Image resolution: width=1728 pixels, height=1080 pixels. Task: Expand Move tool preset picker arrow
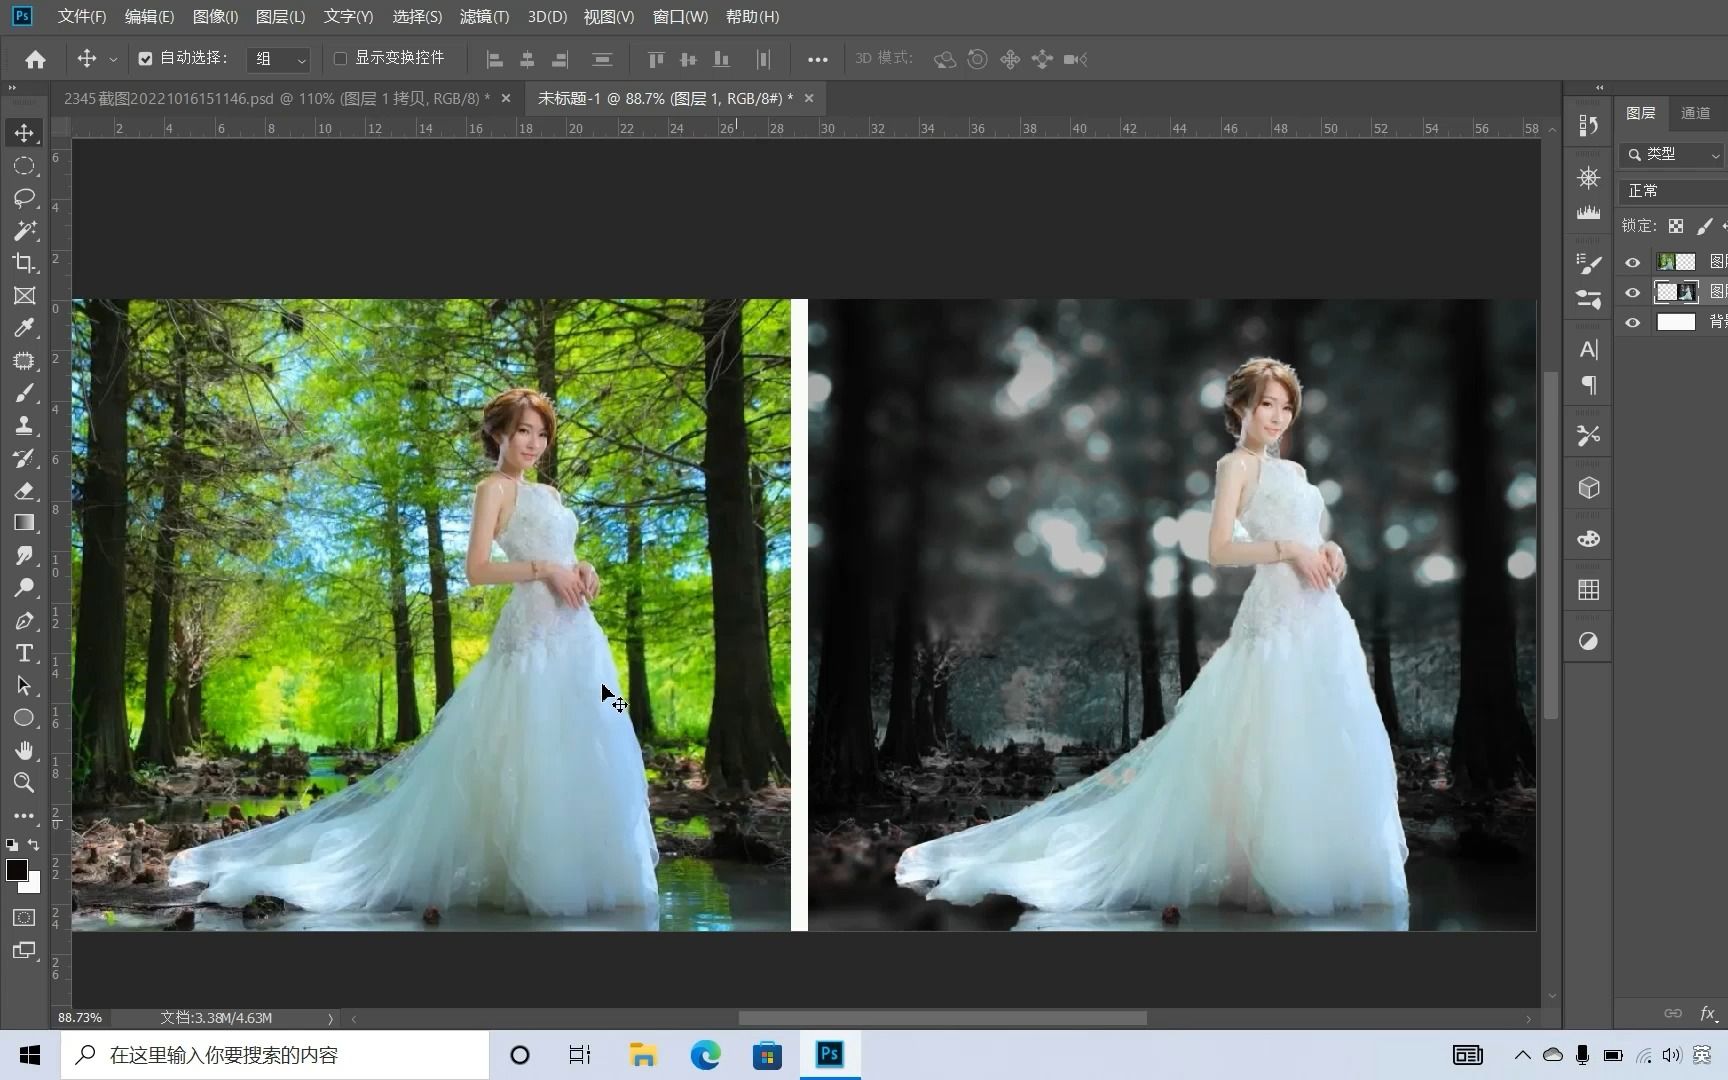[113, 60]
